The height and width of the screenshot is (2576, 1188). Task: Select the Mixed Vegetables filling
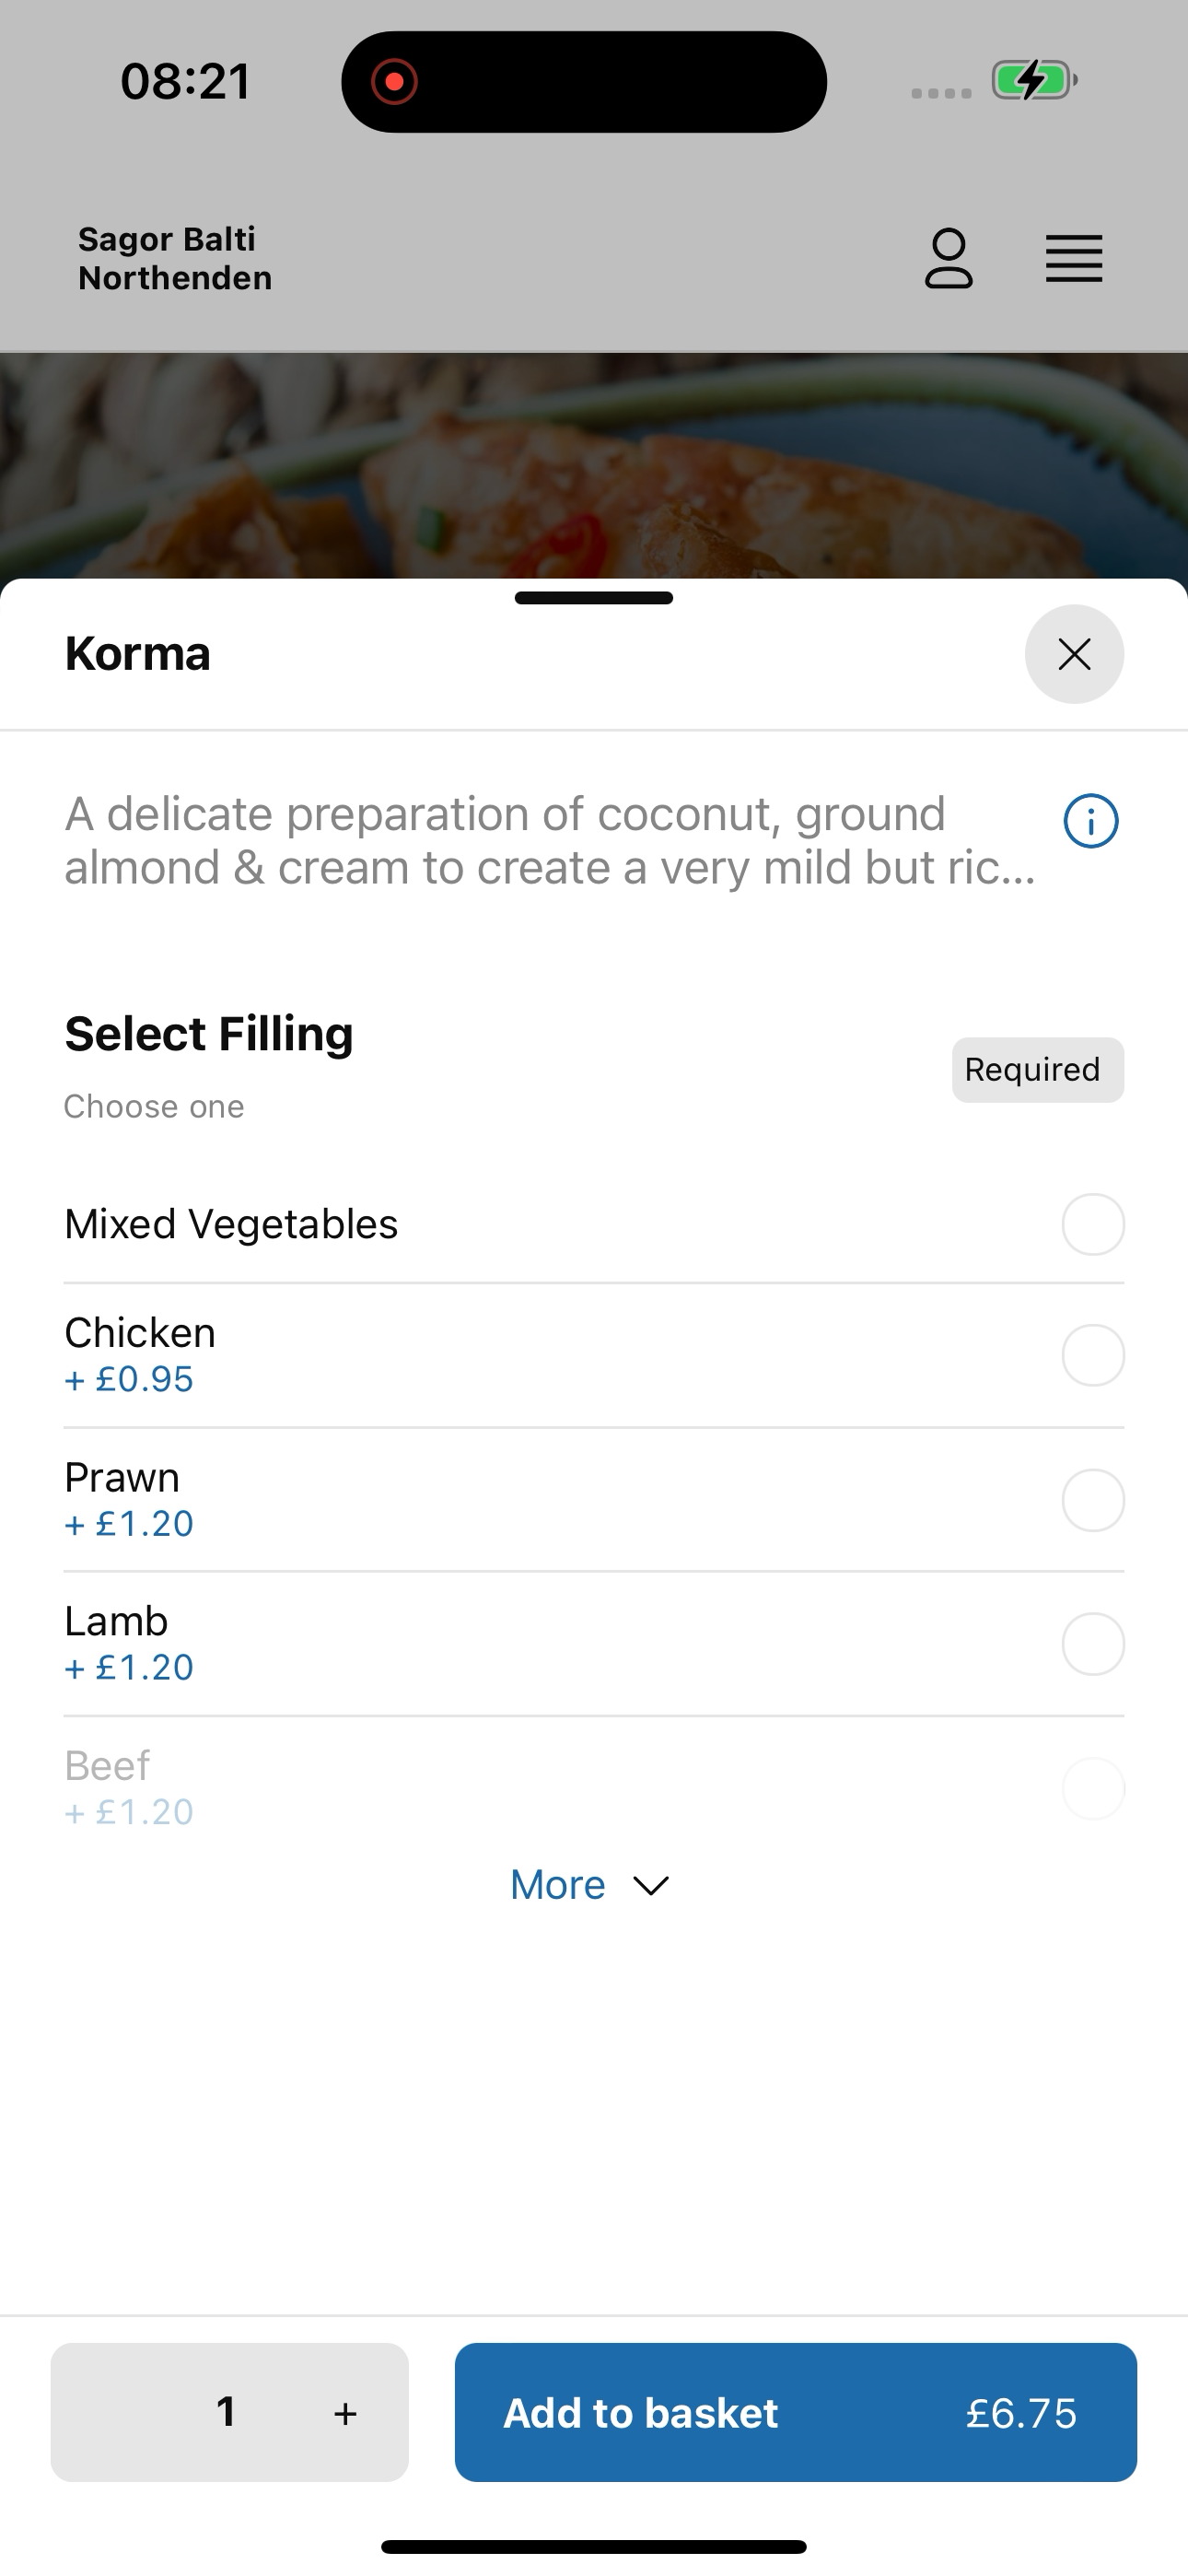(x=594, y=1224)
